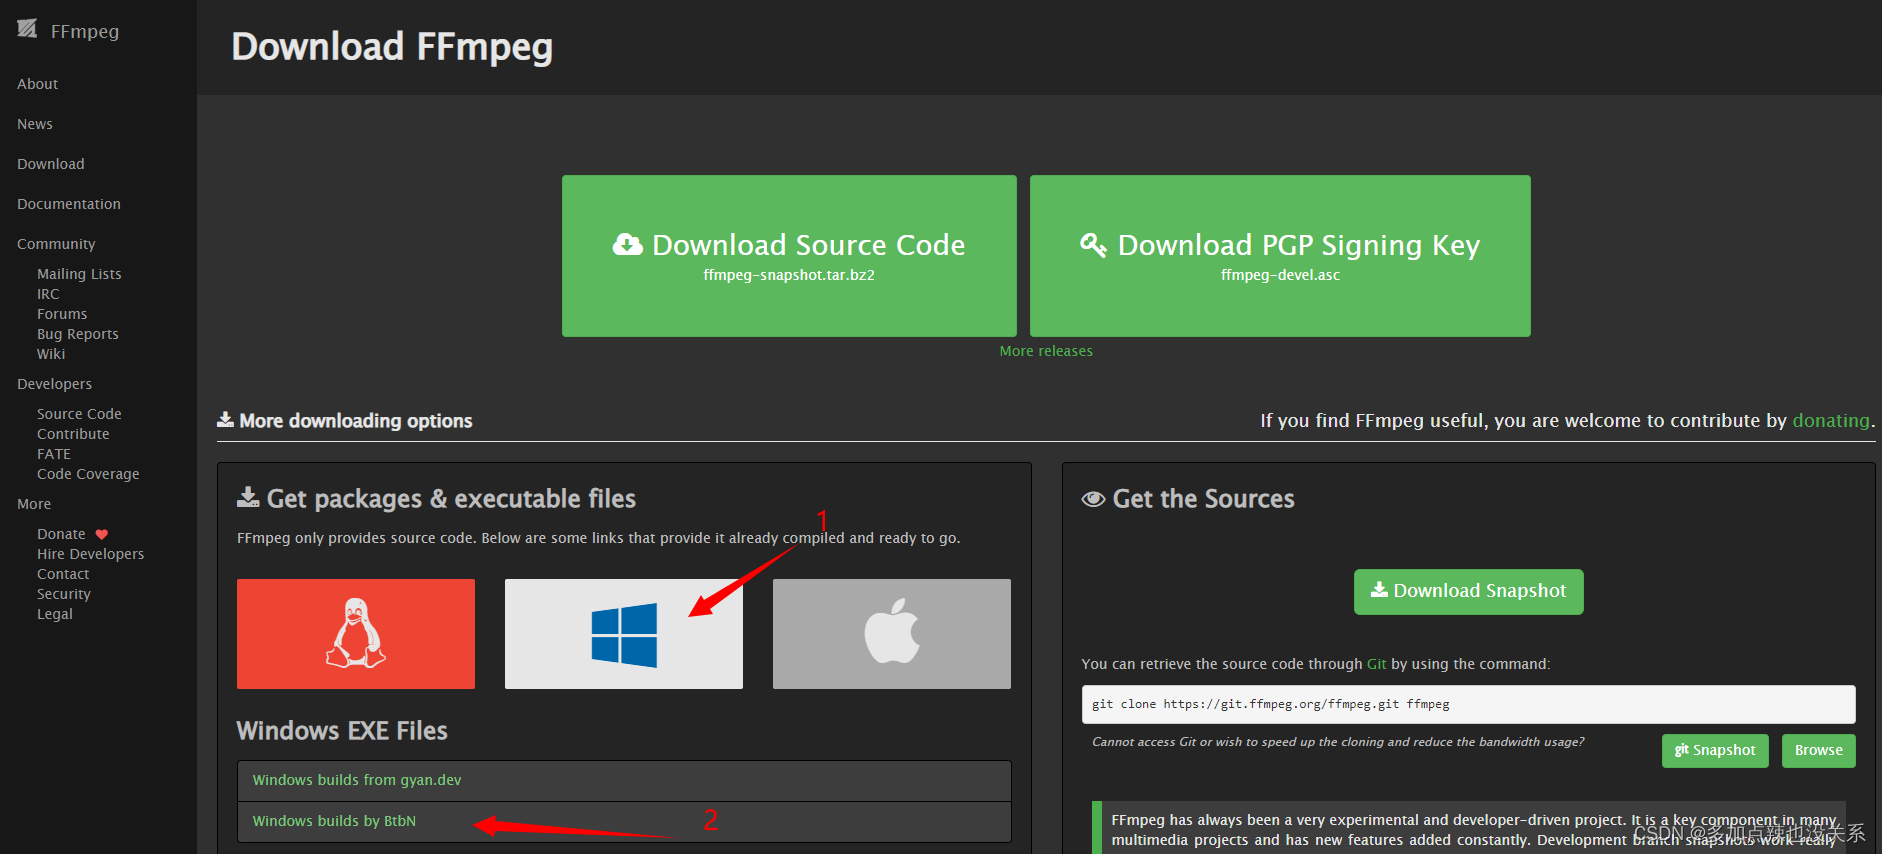Screen dimensions: 1882x854
Task: Open the IRC link
Action: (48, 294)
